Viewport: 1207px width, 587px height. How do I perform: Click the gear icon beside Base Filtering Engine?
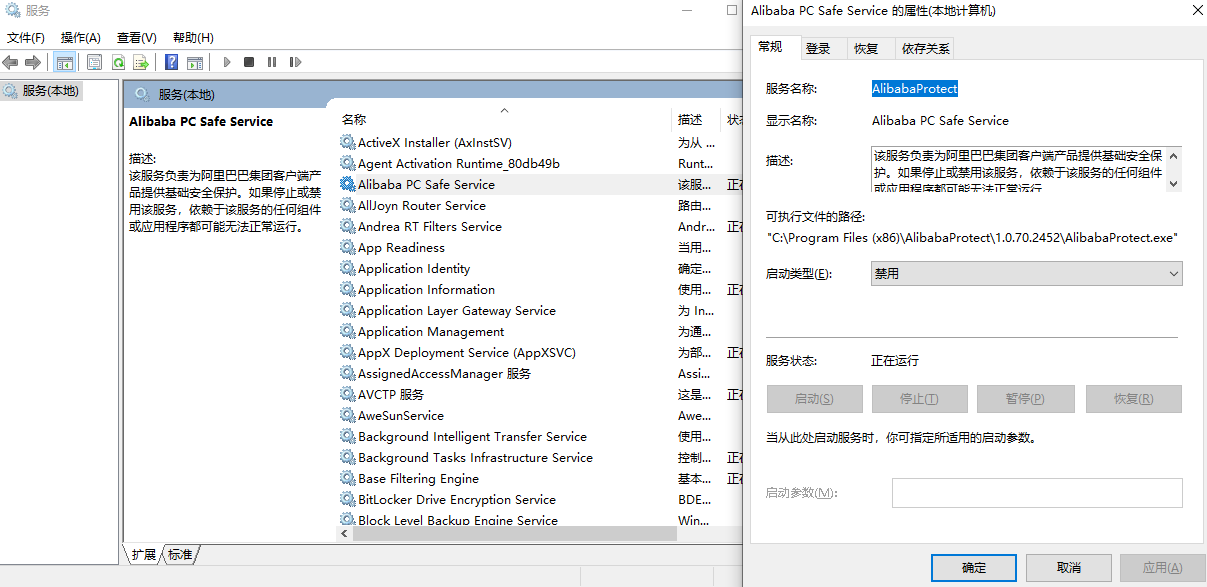coord(348,479)
